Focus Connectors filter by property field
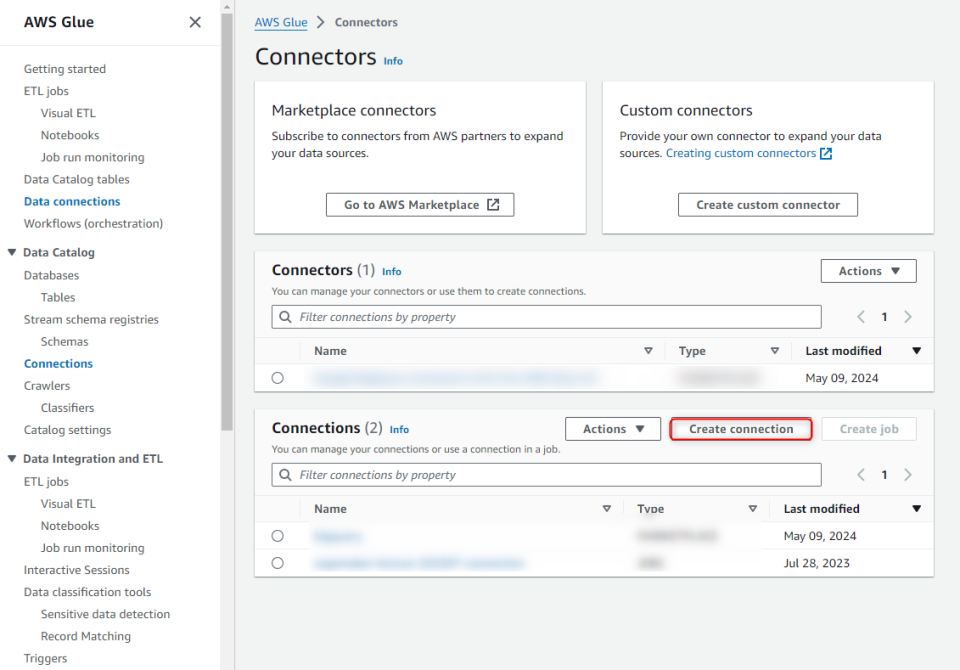This screenshot has width=960, height=670. [x=546, y=317]
